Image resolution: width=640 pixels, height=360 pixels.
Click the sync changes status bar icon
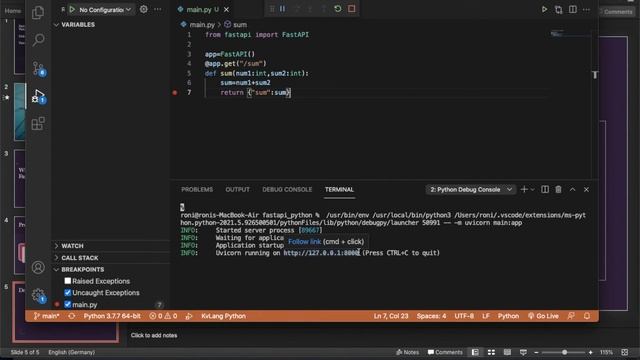pyautogui.click(x=72, y=316)
